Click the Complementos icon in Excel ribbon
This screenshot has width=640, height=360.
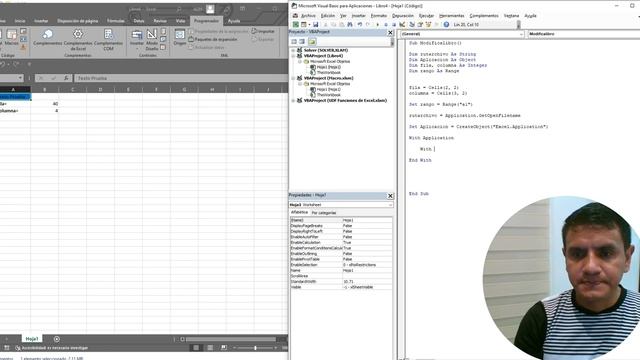(x=47, y=35)
